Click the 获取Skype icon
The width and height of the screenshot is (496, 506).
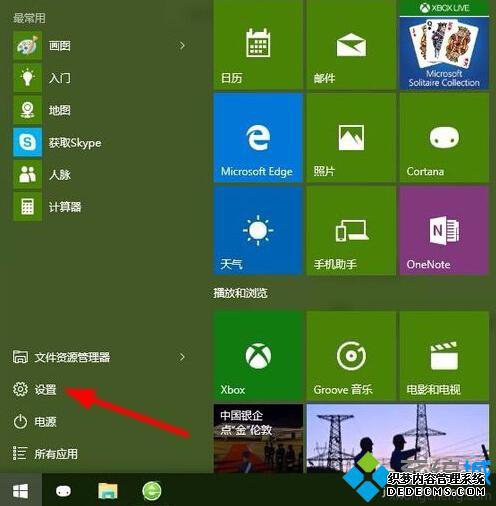click(27, 142)
